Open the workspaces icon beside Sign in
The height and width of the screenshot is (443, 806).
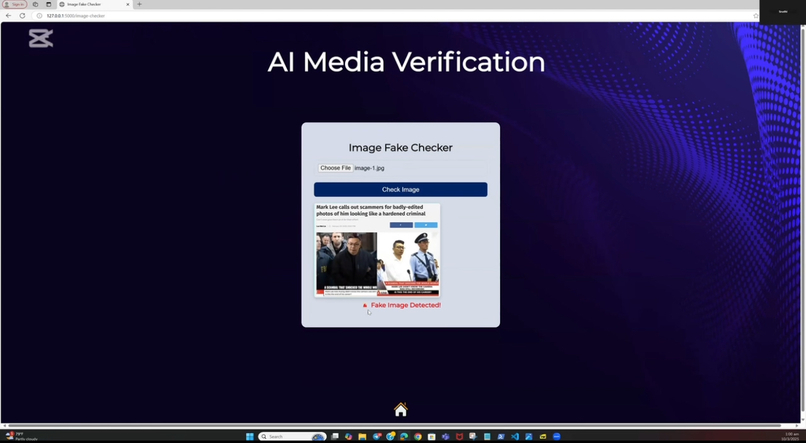pos(35,4)
